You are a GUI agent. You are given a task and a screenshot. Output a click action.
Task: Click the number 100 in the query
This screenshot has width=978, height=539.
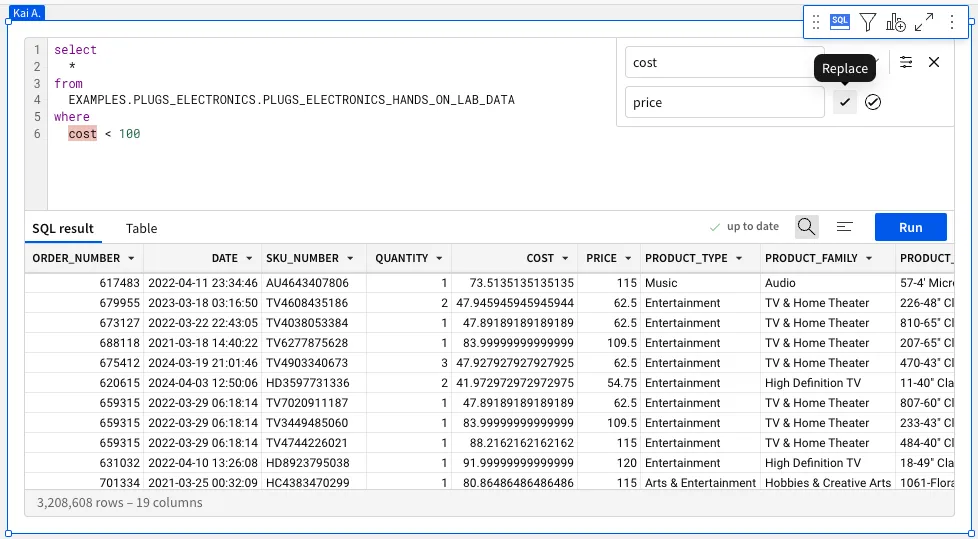coord(130,134)
